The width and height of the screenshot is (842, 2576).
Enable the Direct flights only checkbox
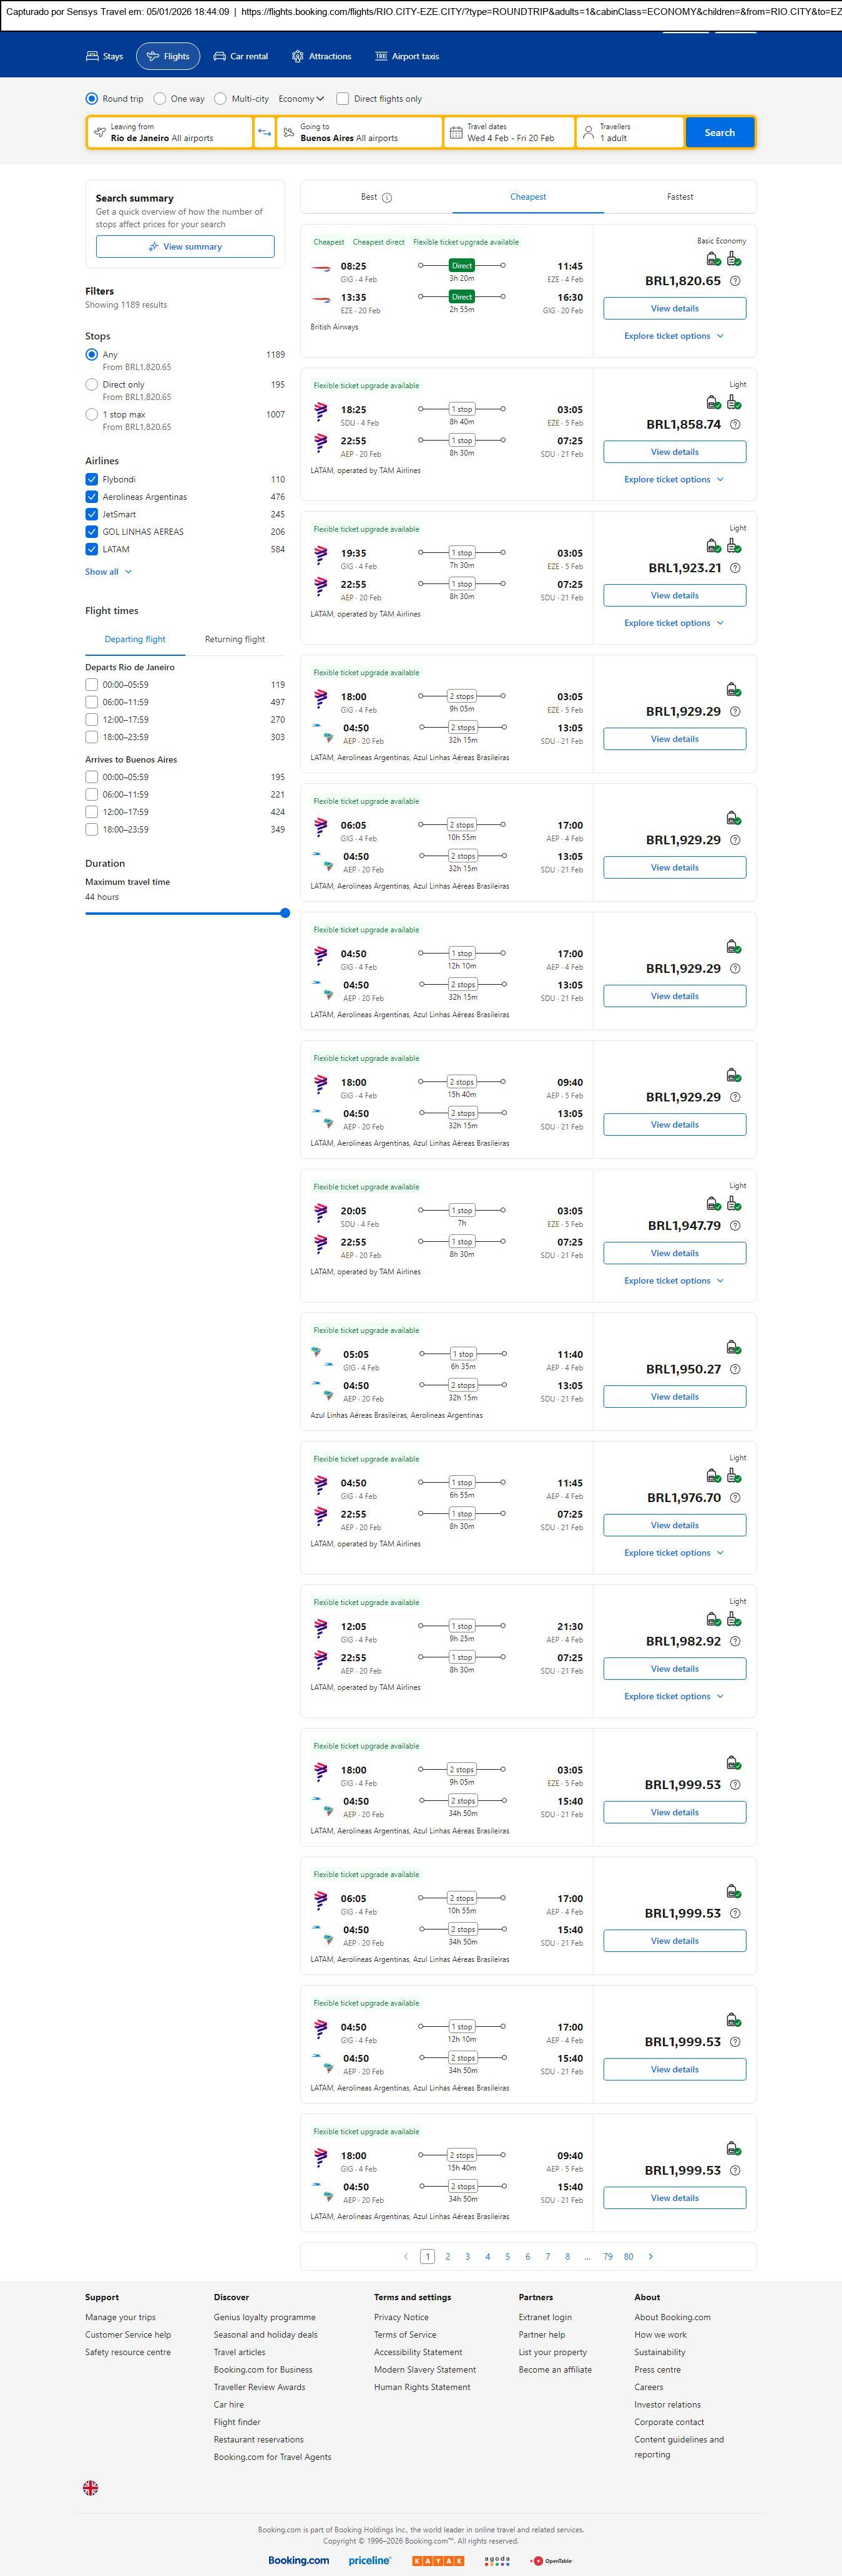(x=343, y=99)
